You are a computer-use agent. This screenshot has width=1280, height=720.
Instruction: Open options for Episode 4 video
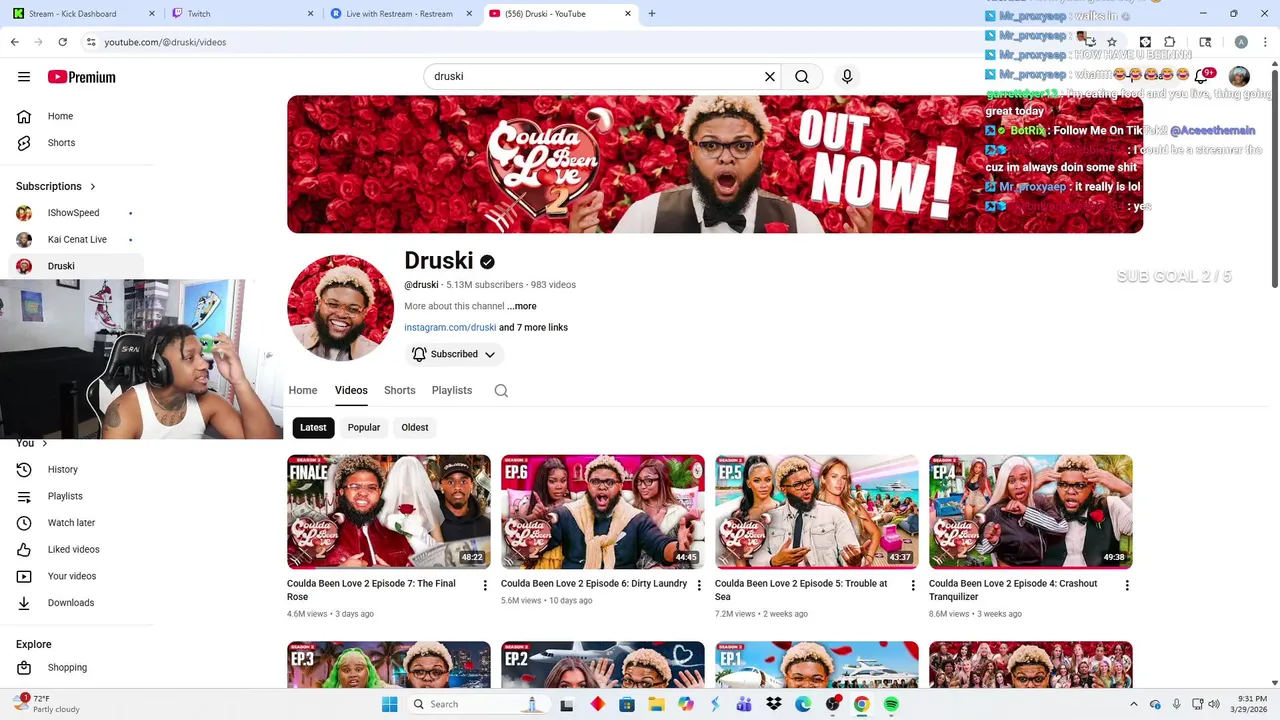click(x=1127, y=585)
